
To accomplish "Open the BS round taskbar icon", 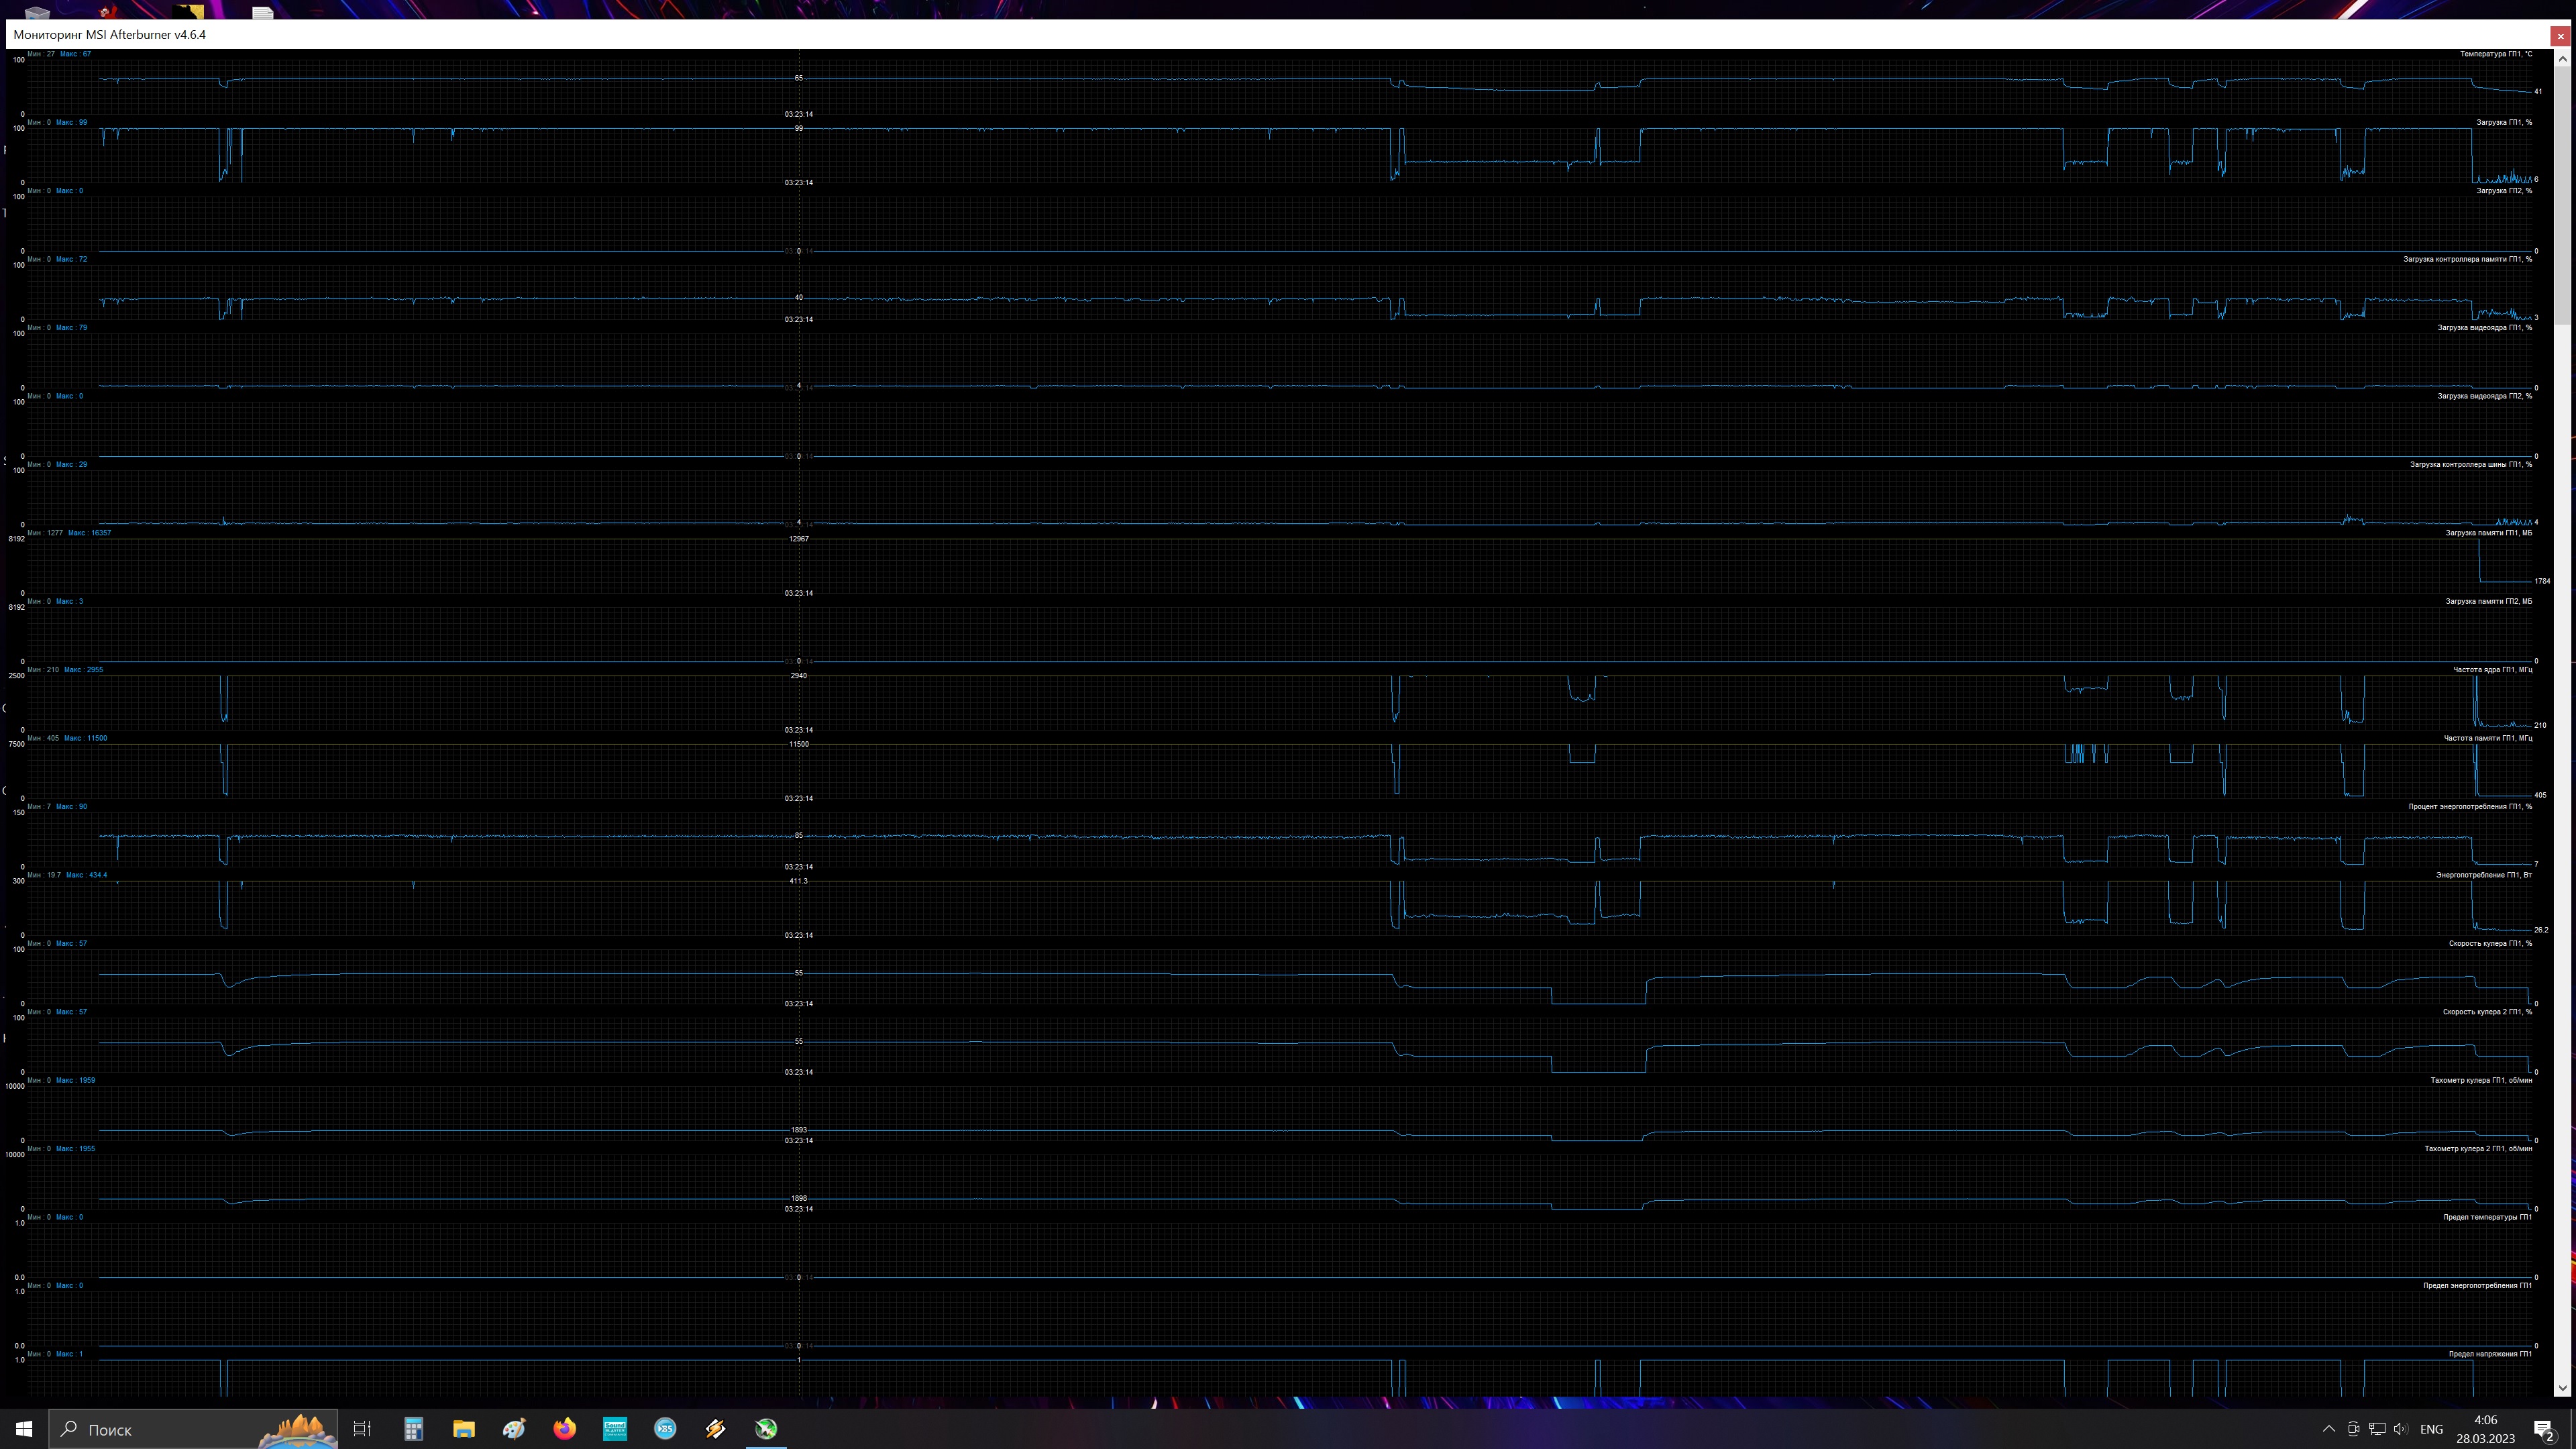I will click(x=665, y=1429).
